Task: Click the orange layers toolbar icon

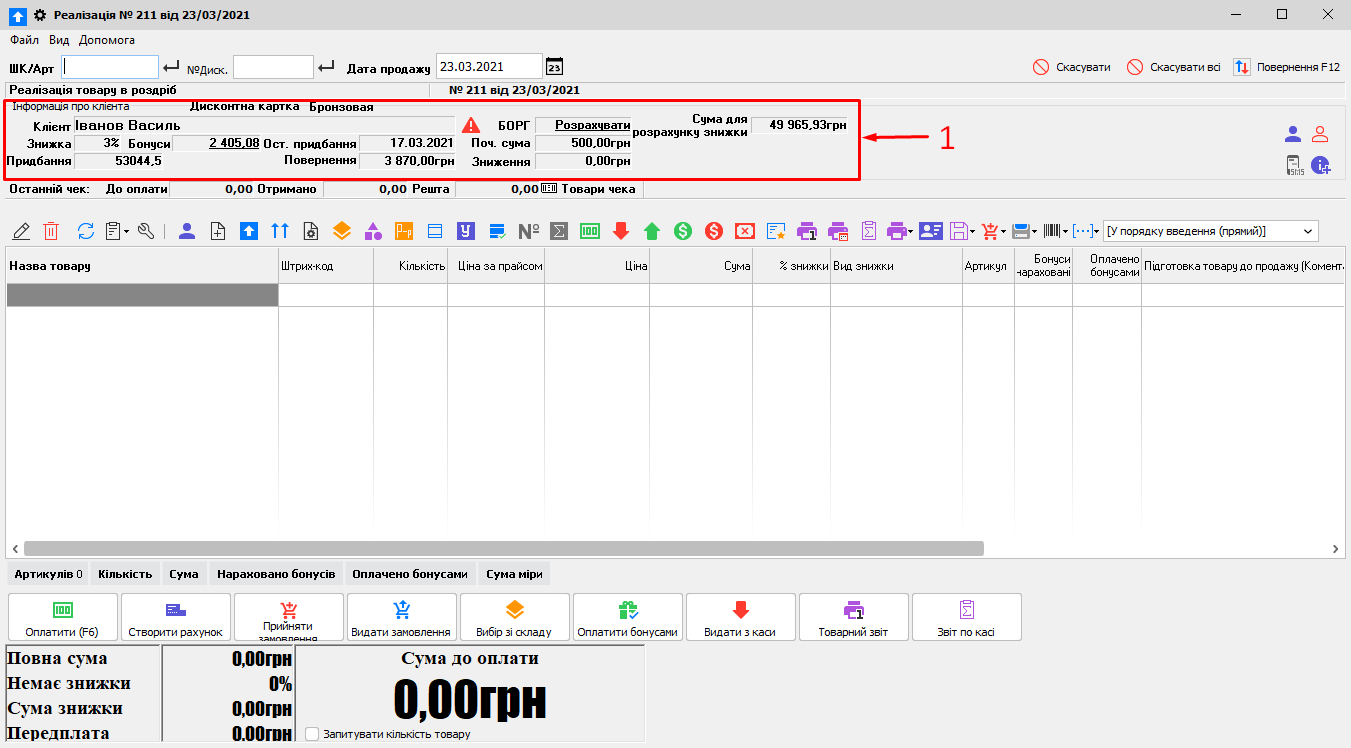Action: pyautogui.click(x=342, y=231)
